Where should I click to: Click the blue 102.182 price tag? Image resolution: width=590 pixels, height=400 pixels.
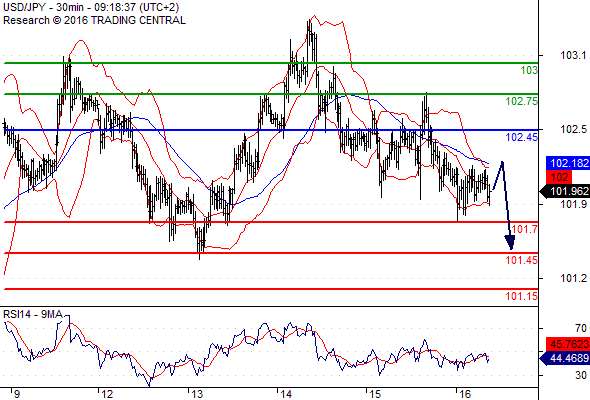567,163
